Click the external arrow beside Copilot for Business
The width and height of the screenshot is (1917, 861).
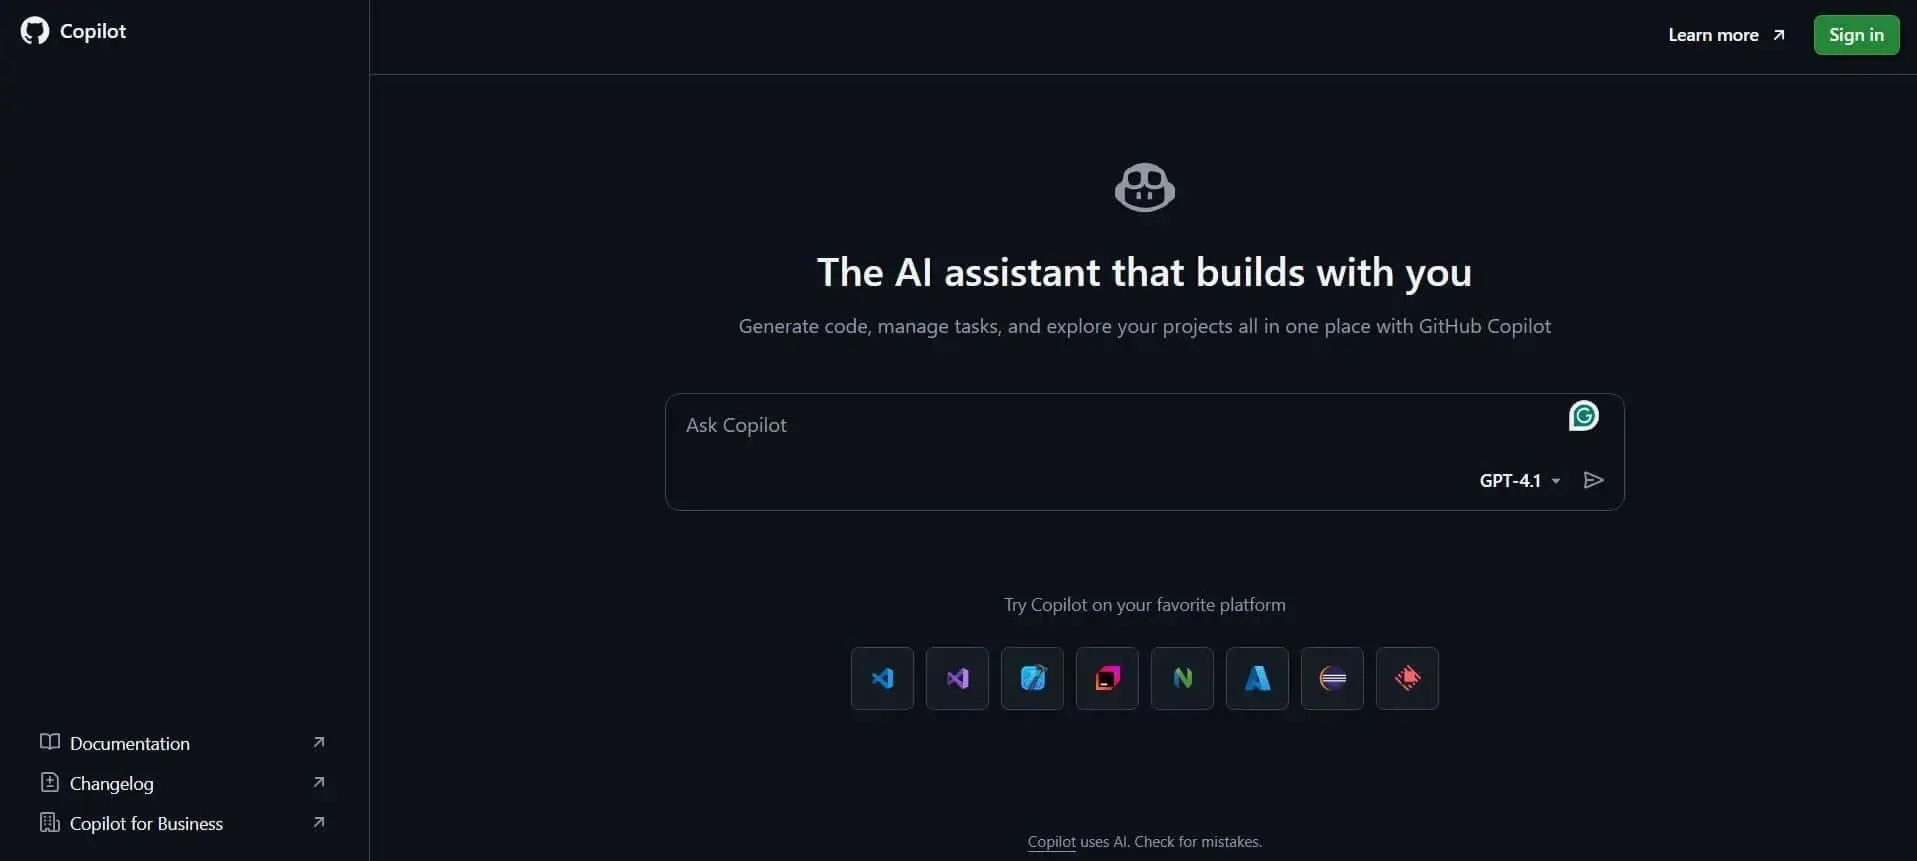pos(319,822)
